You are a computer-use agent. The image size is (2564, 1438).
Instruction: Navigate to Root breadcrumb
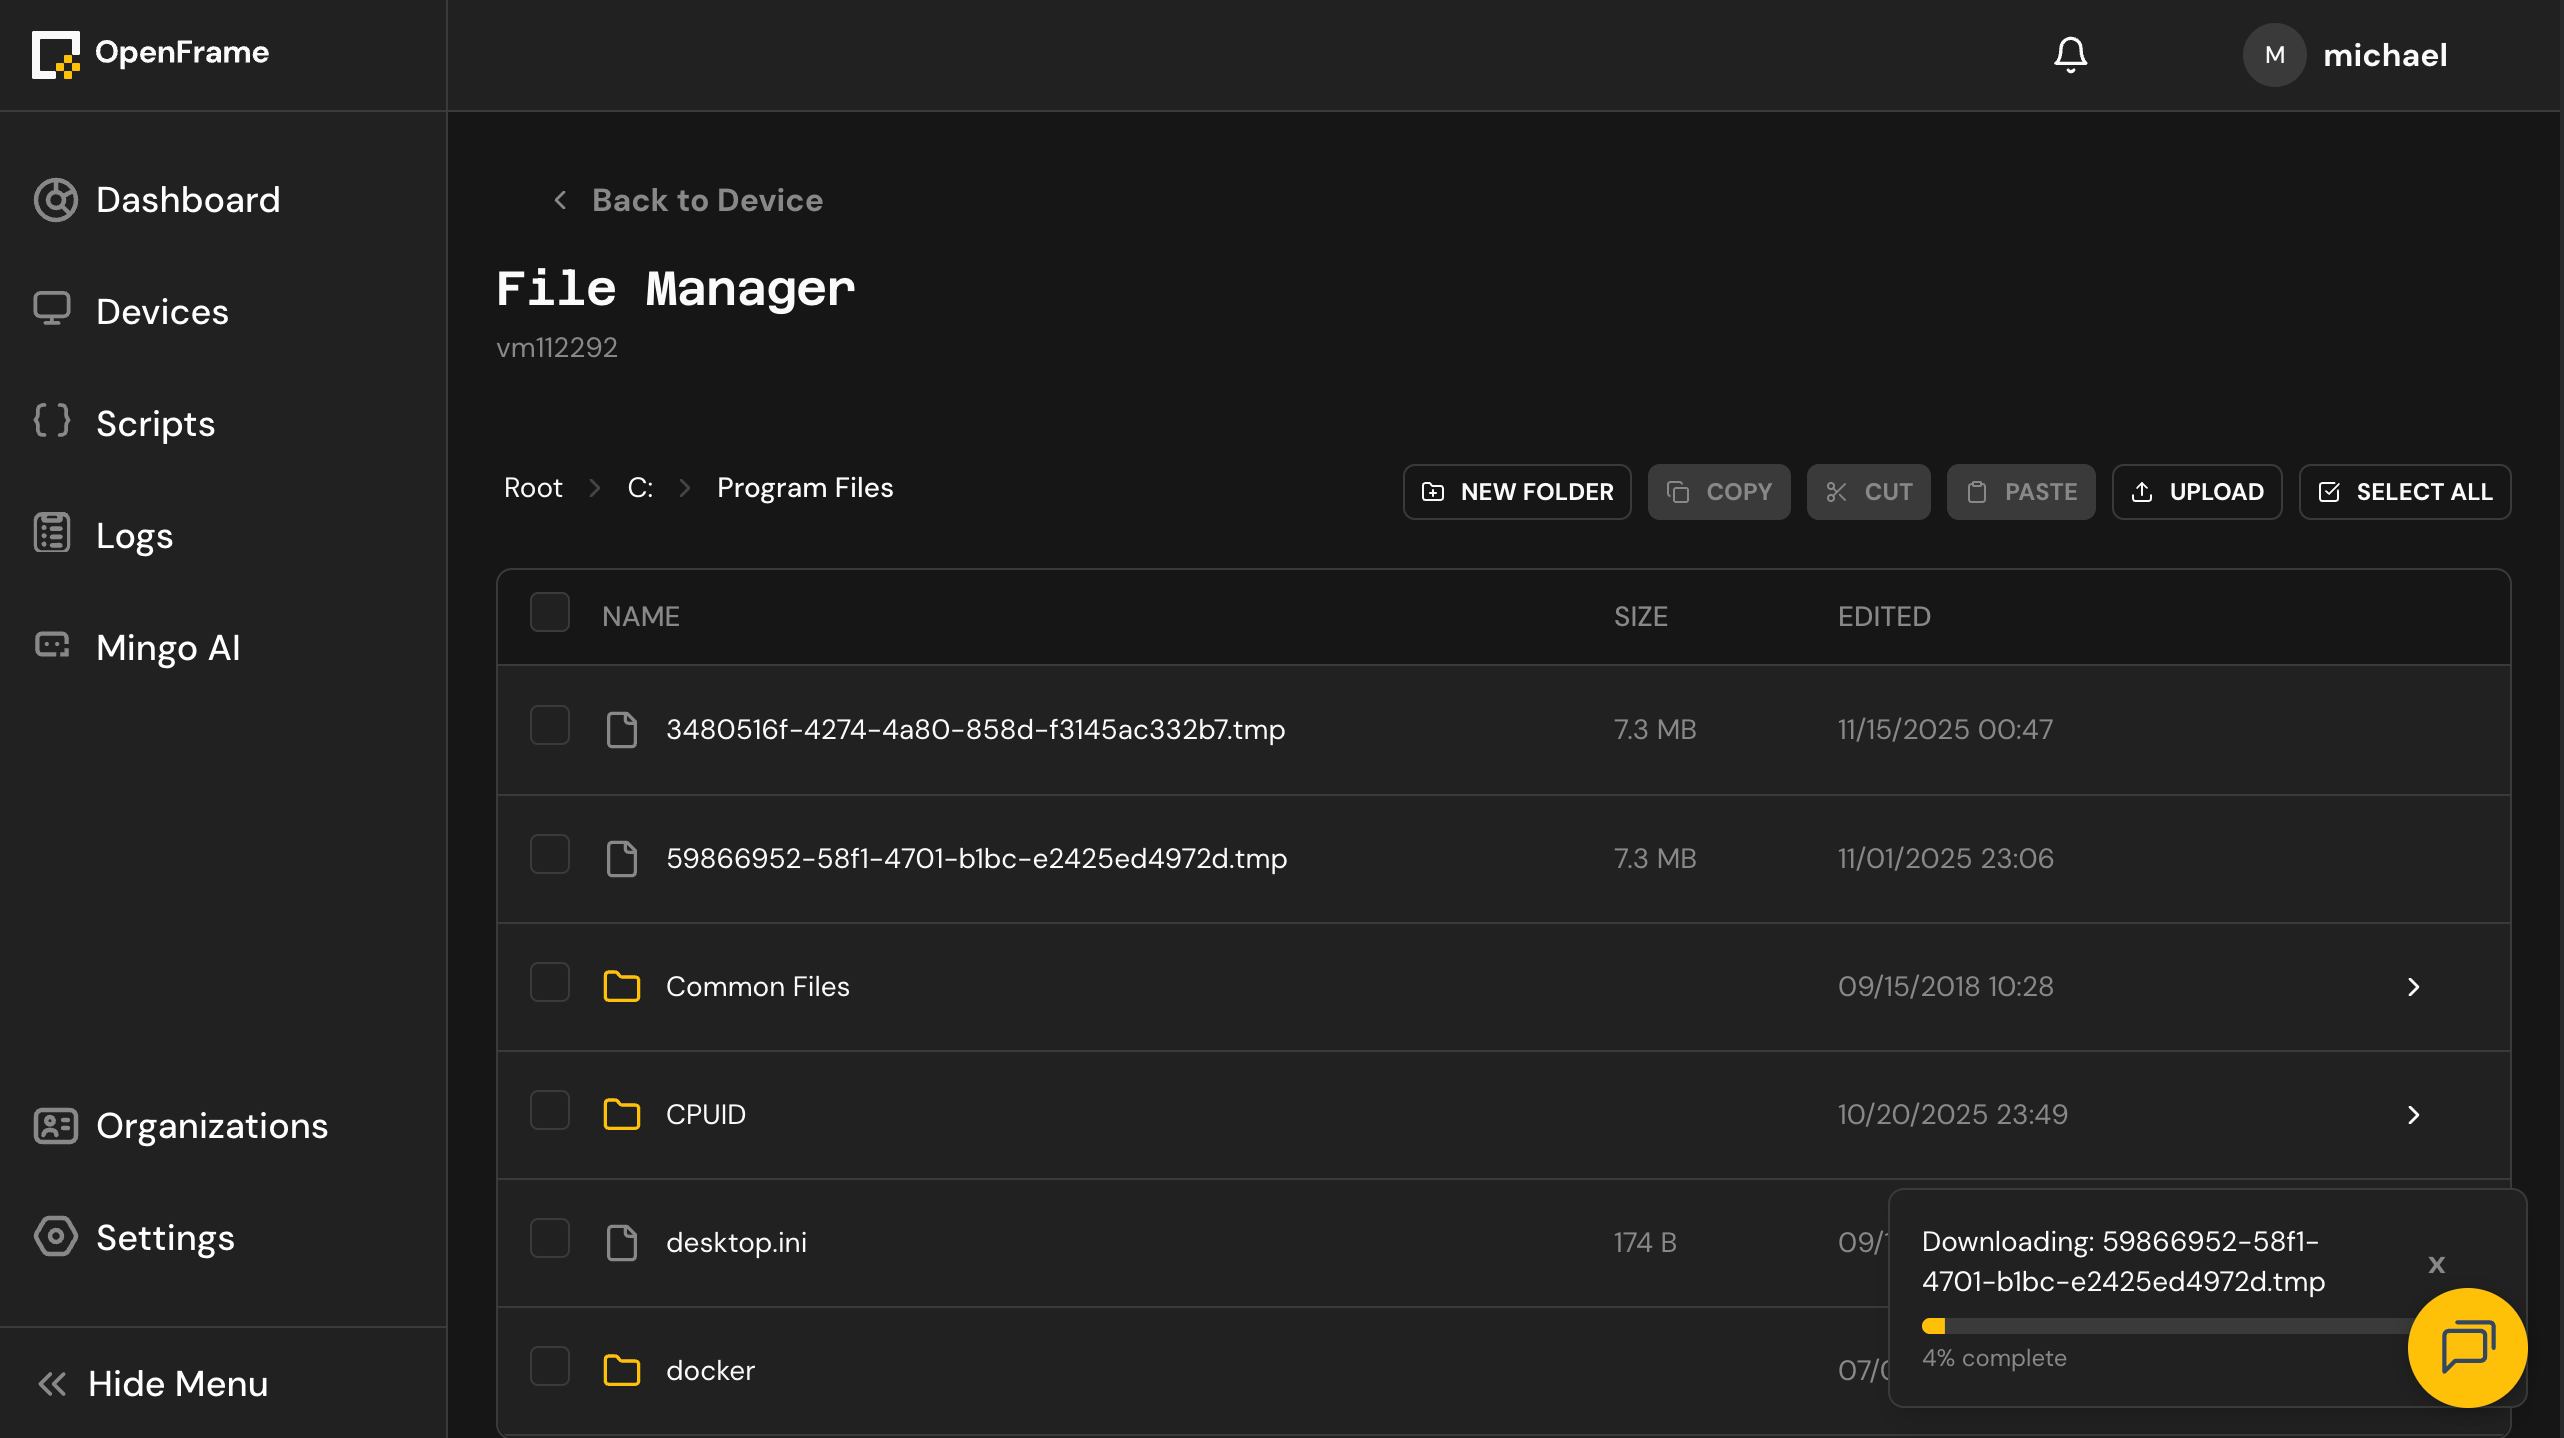pos(533,488)
